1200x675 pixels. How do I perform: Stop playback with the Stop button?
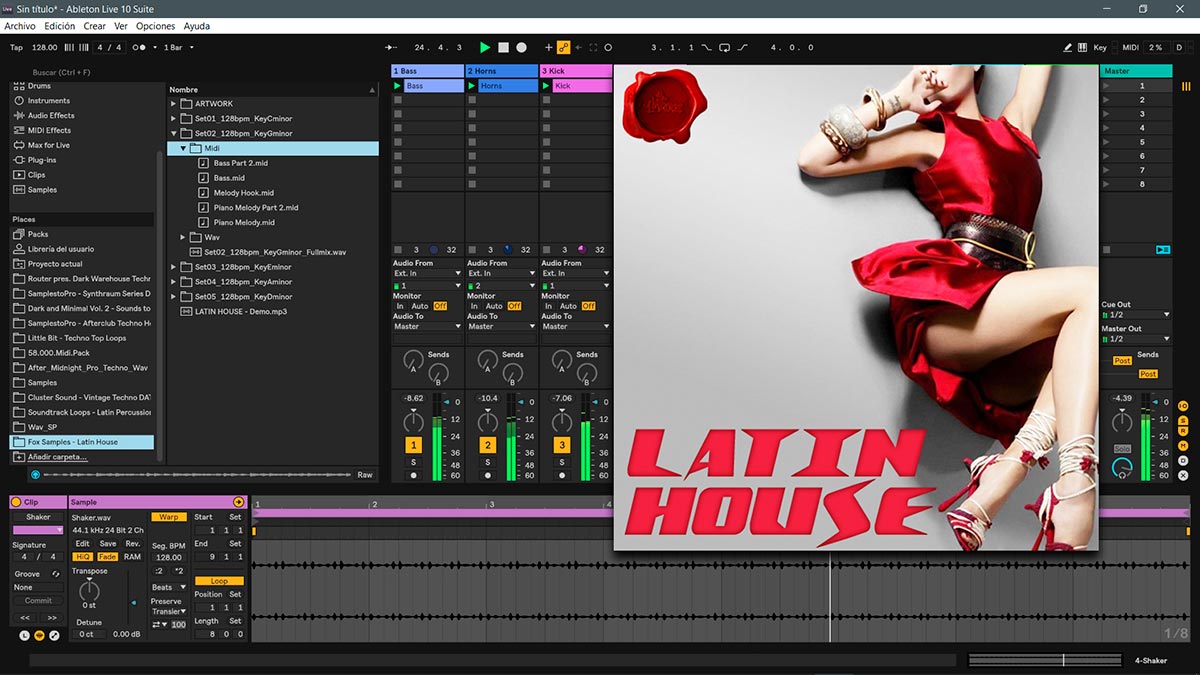click(x=504, y=47)
